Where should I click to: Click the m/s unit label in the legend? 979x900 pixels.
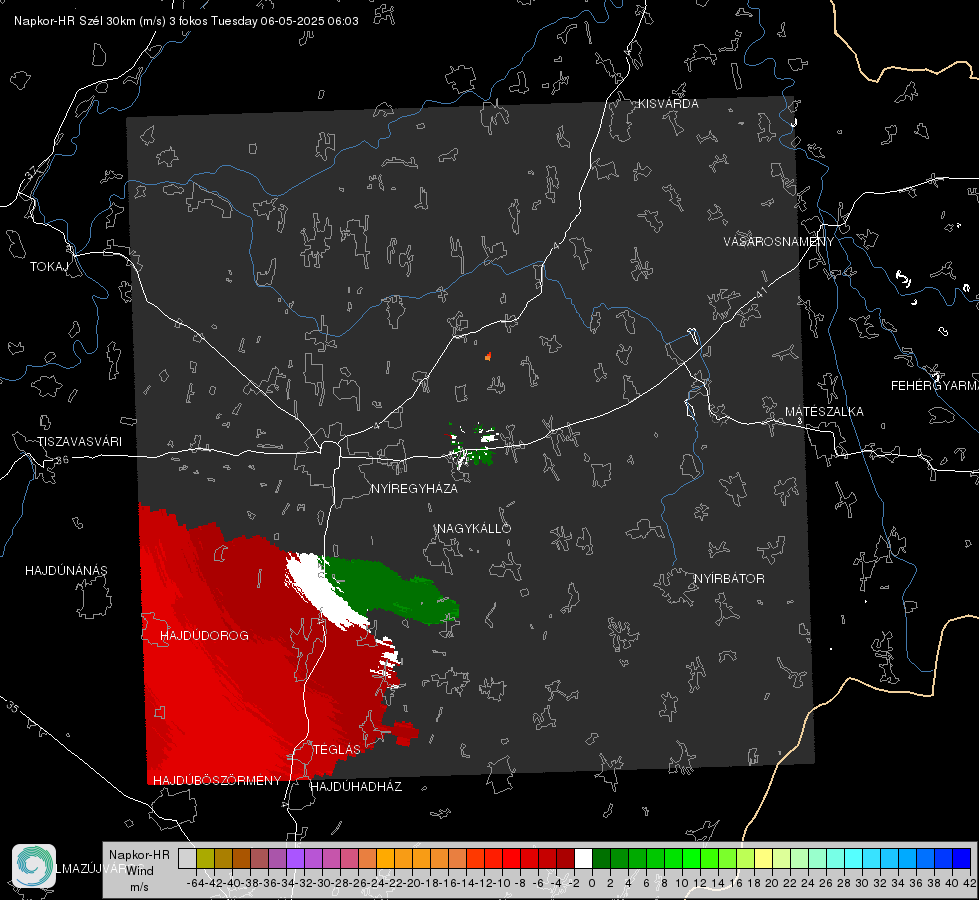139,887
